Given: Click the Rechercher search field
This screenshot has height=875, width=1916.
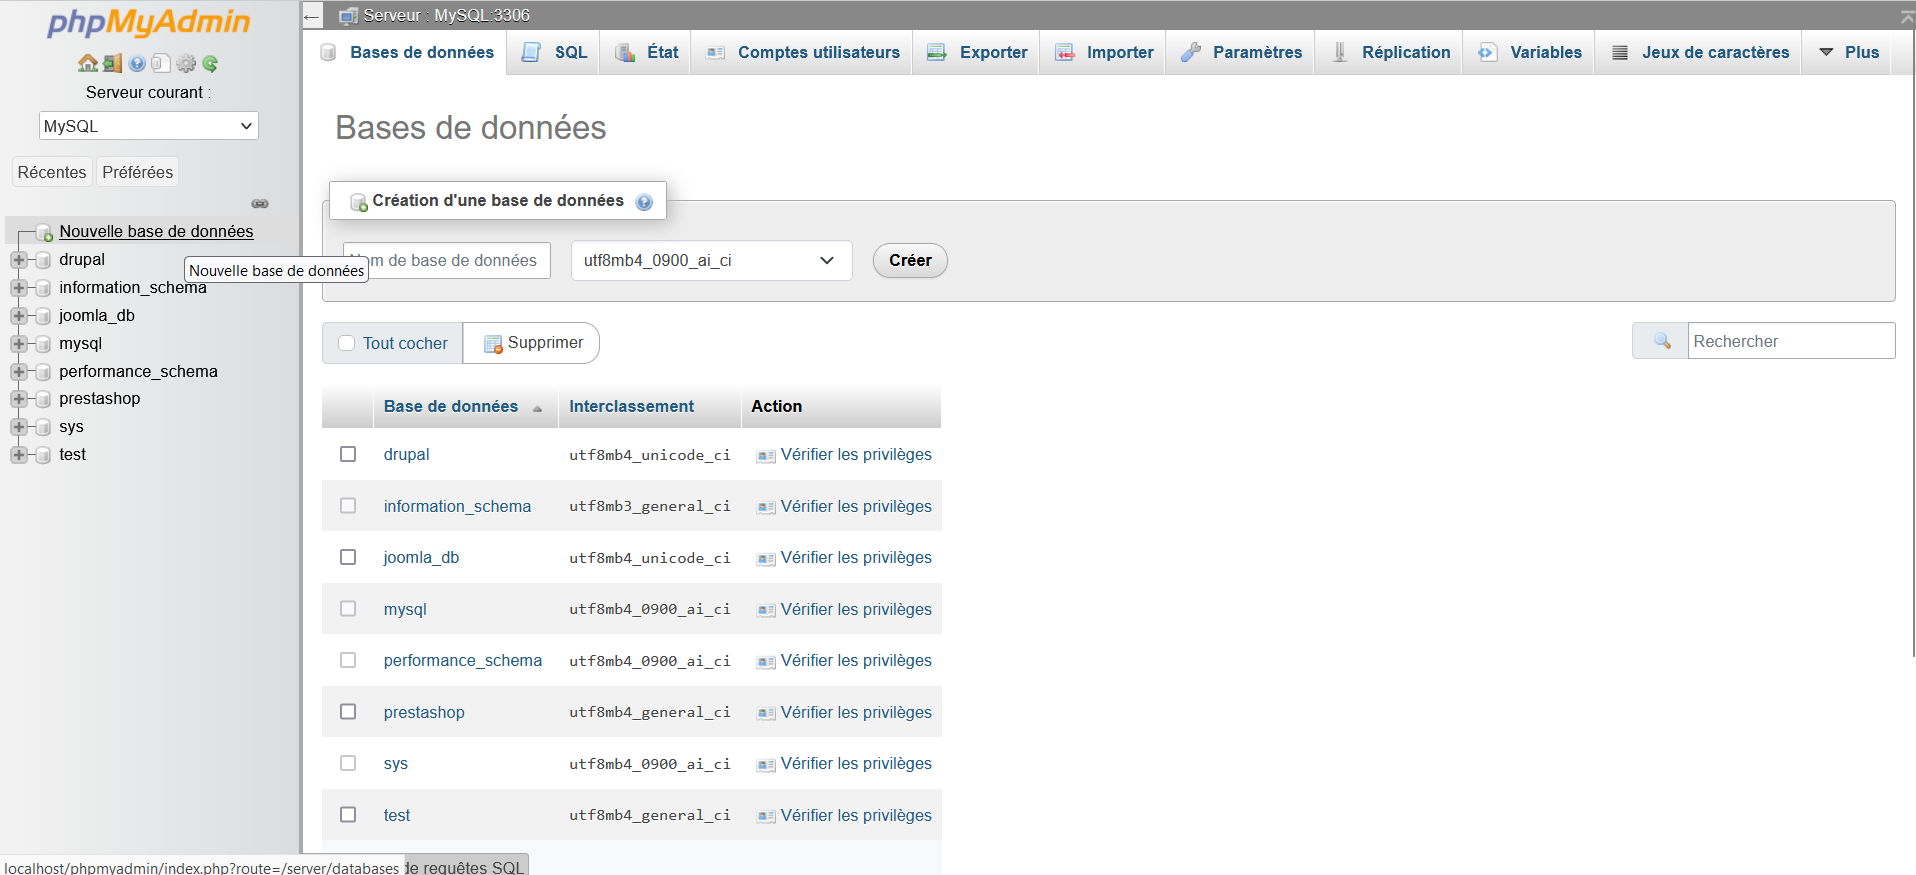Looking at the screenshot, I should (x=1791, y=341).
